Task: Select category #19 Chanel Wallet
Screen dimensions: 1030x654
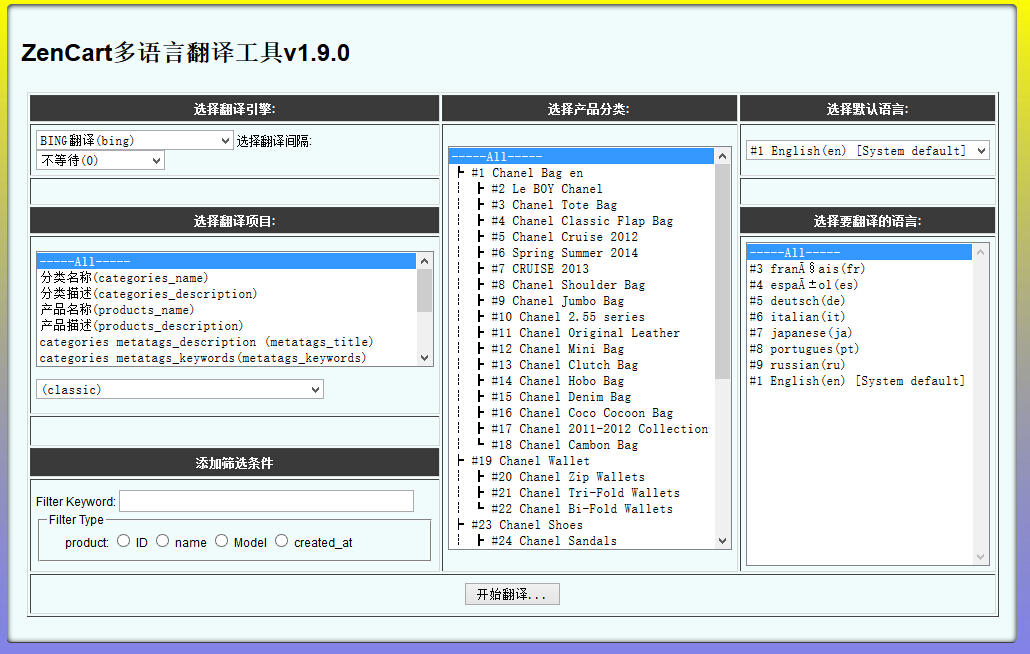Action: (581, 461)
